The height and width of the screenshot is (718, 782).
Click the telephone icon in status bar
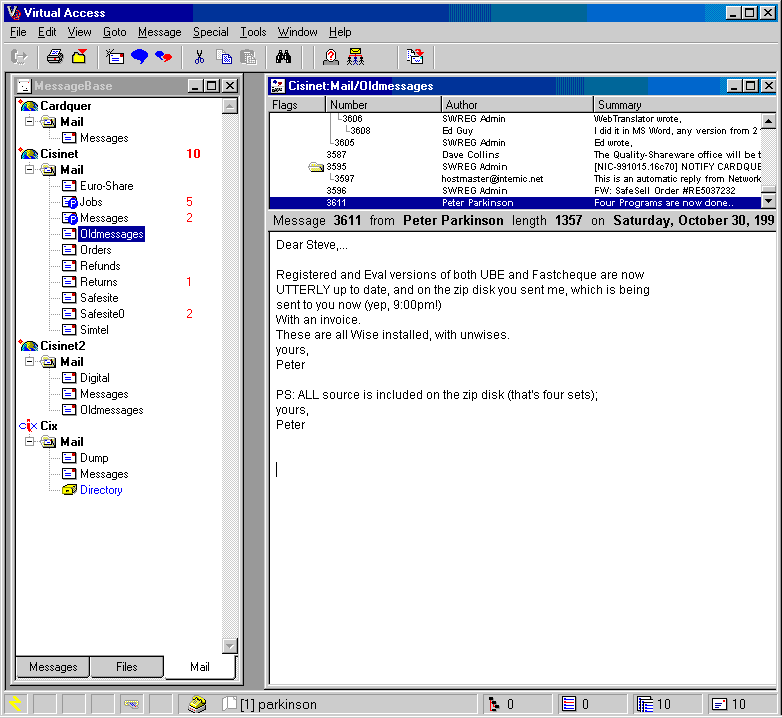click(x=197, y=704)
